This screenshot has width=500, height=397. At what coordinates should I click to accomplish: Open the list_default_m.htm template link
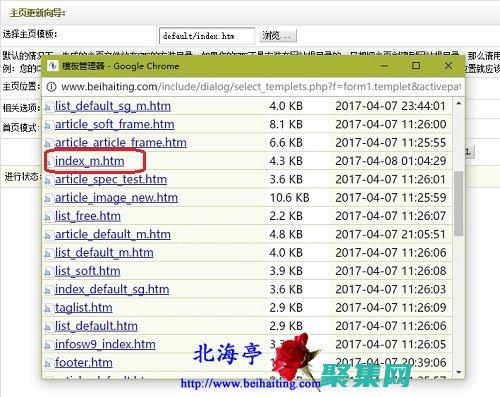[x=104, y=253]
